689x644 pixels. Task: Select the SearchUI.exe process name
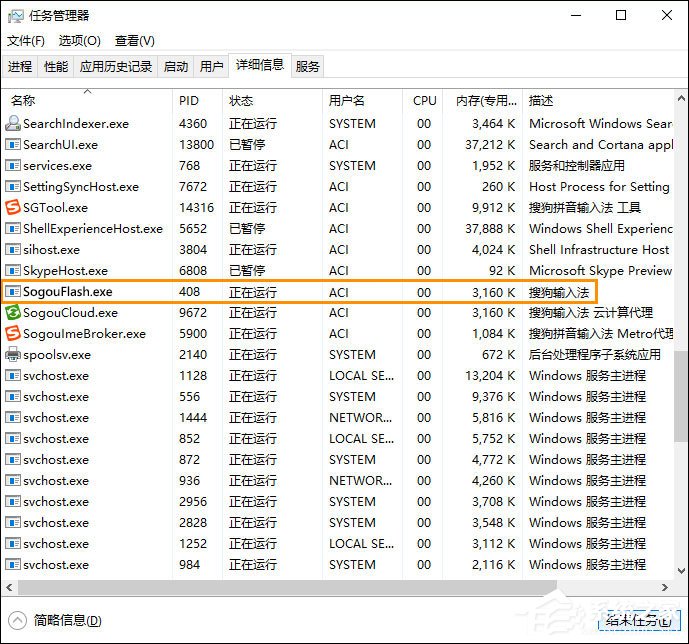tap(61, 145)
